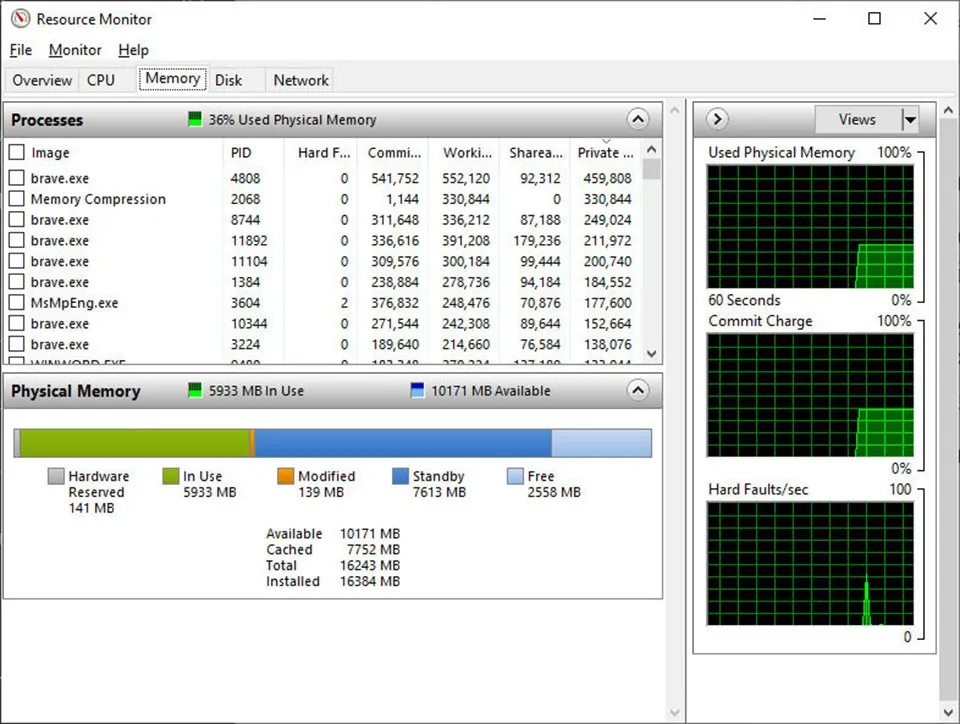
Task: Open the Monitor menu
Action: (x=74, y=49)
